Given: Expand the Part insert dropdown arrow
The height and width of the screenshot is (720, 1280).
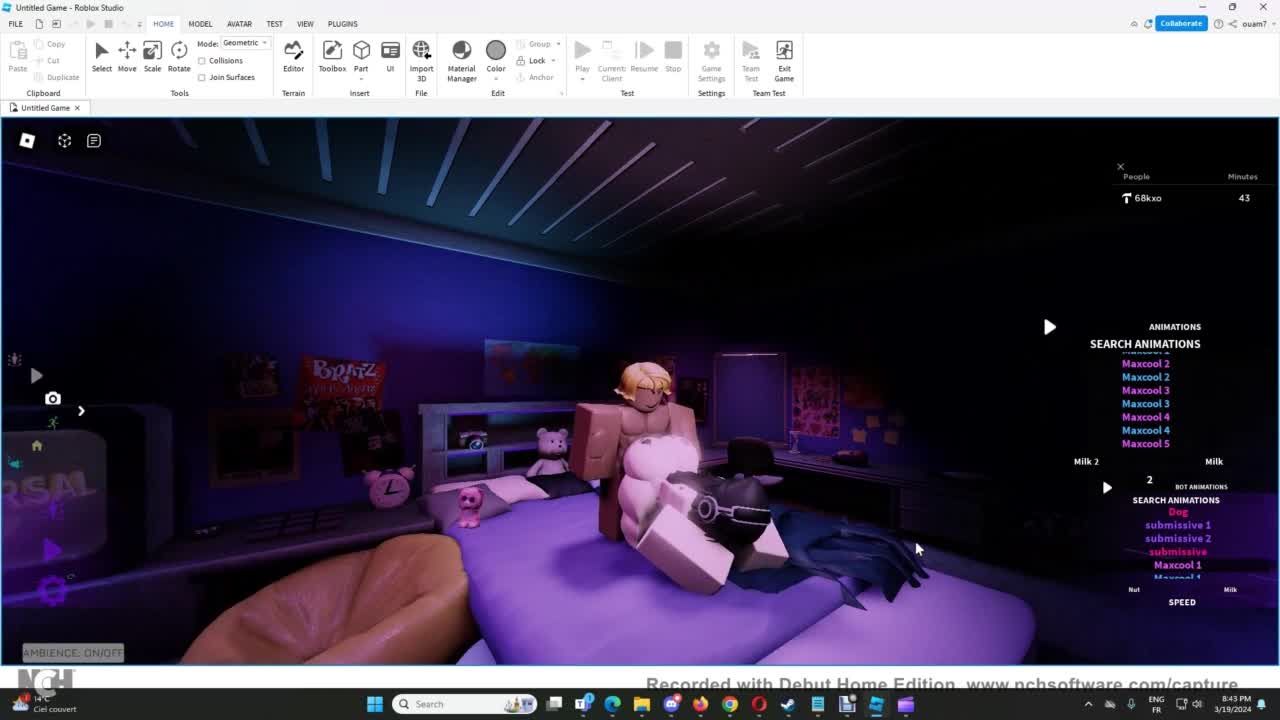Looking at the screenshot, I should coord(361,78).
